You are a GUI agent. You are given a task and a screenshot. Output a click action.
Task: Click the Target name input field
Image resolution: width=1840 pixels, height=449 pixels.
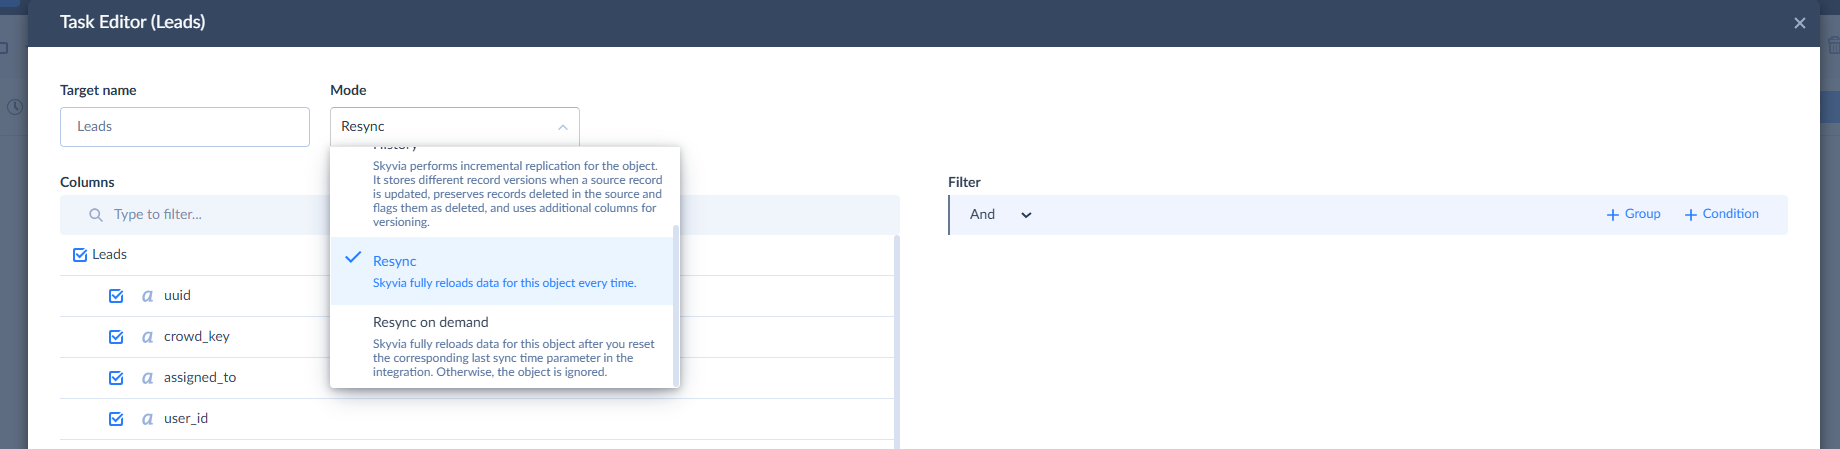(185, 127)
